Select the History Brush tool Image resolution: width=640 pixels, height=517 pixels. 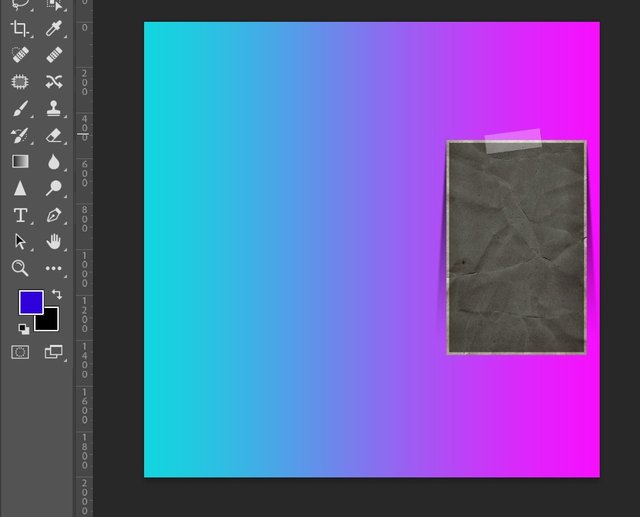[x=20, y=135]
